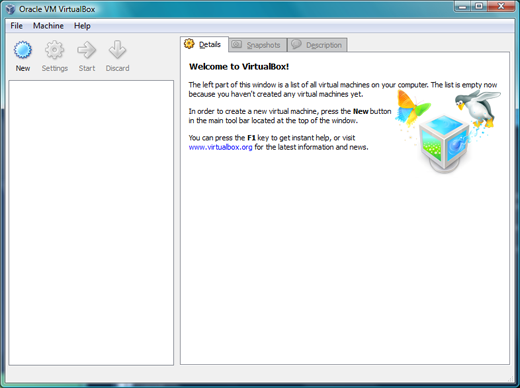Maximize the VirtualBox window
Viewport: 520px width, 388px height.
tap(479, 6)
